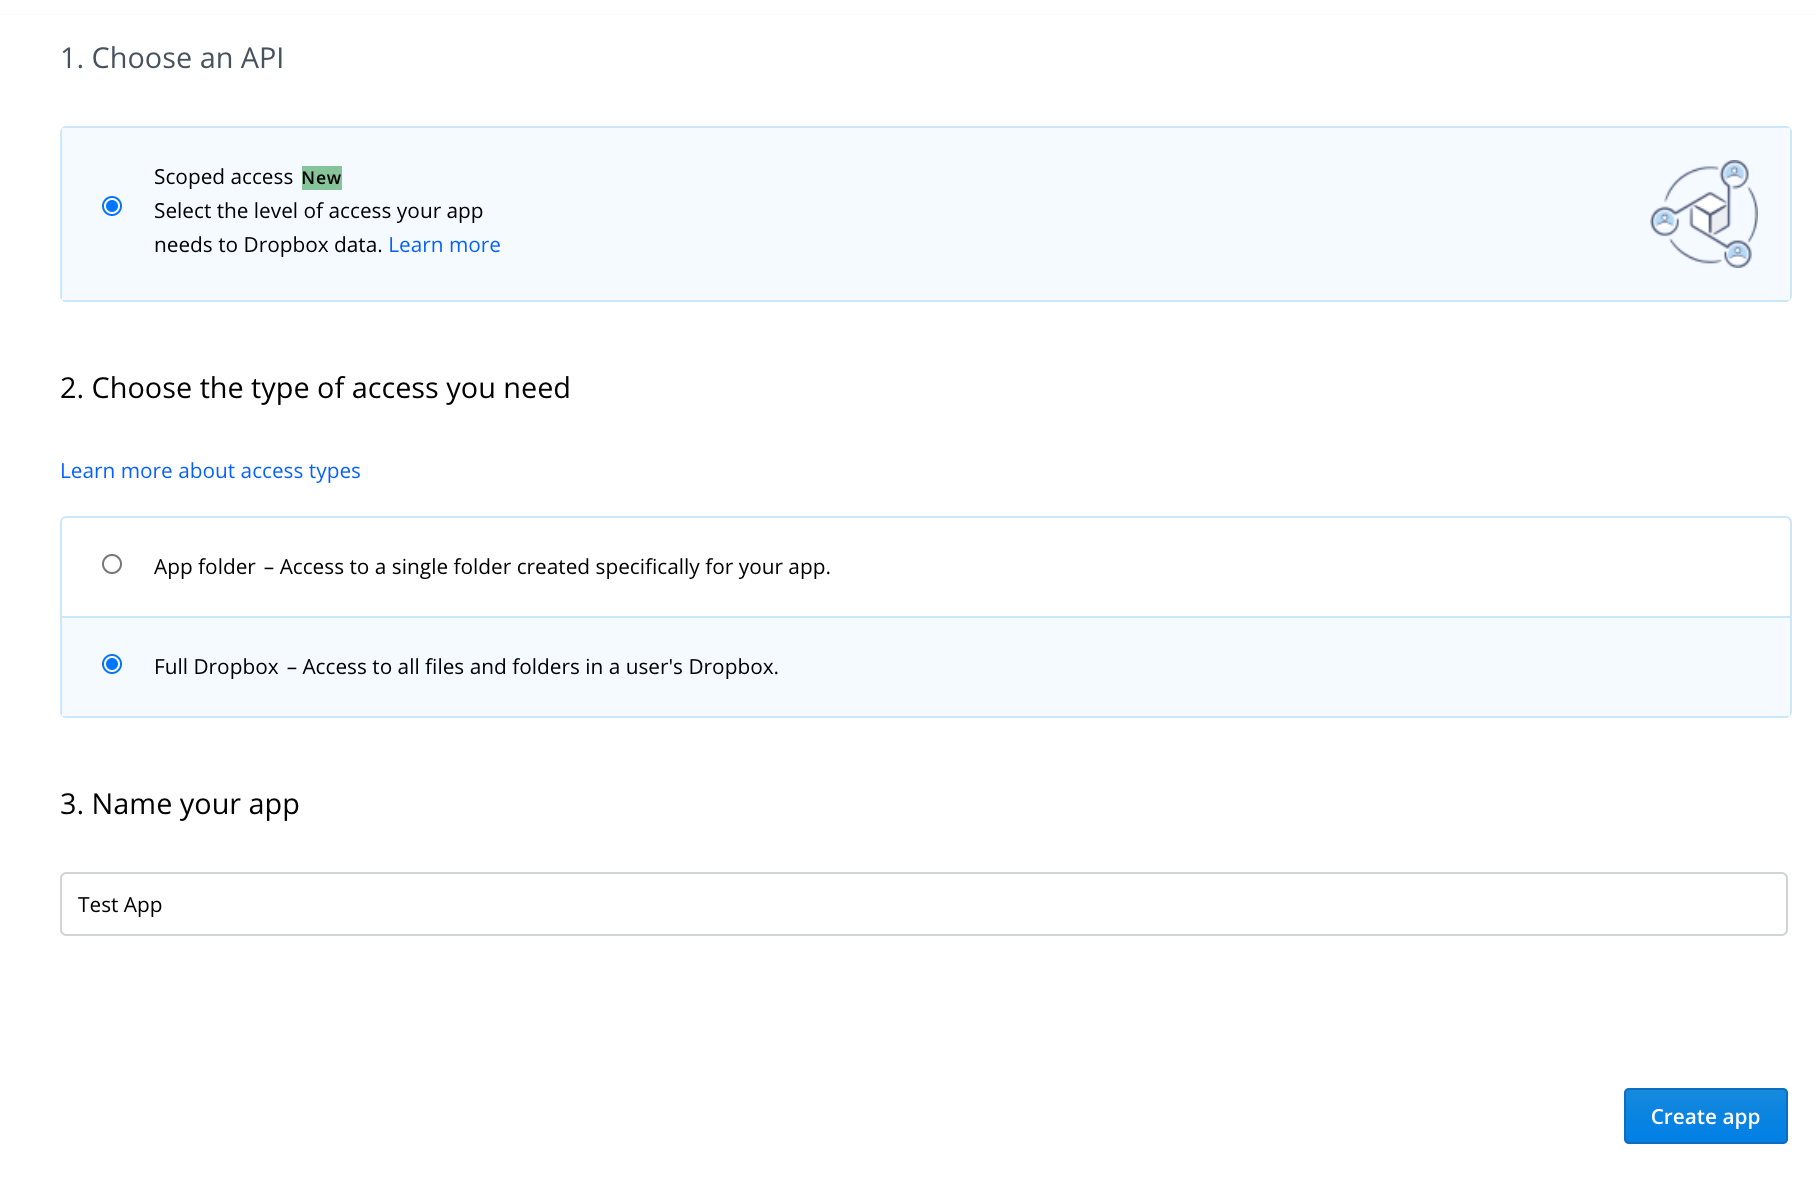Click the "3. Name your app" heading
Screen dimensions: 1816x1200
coord(179,804)
